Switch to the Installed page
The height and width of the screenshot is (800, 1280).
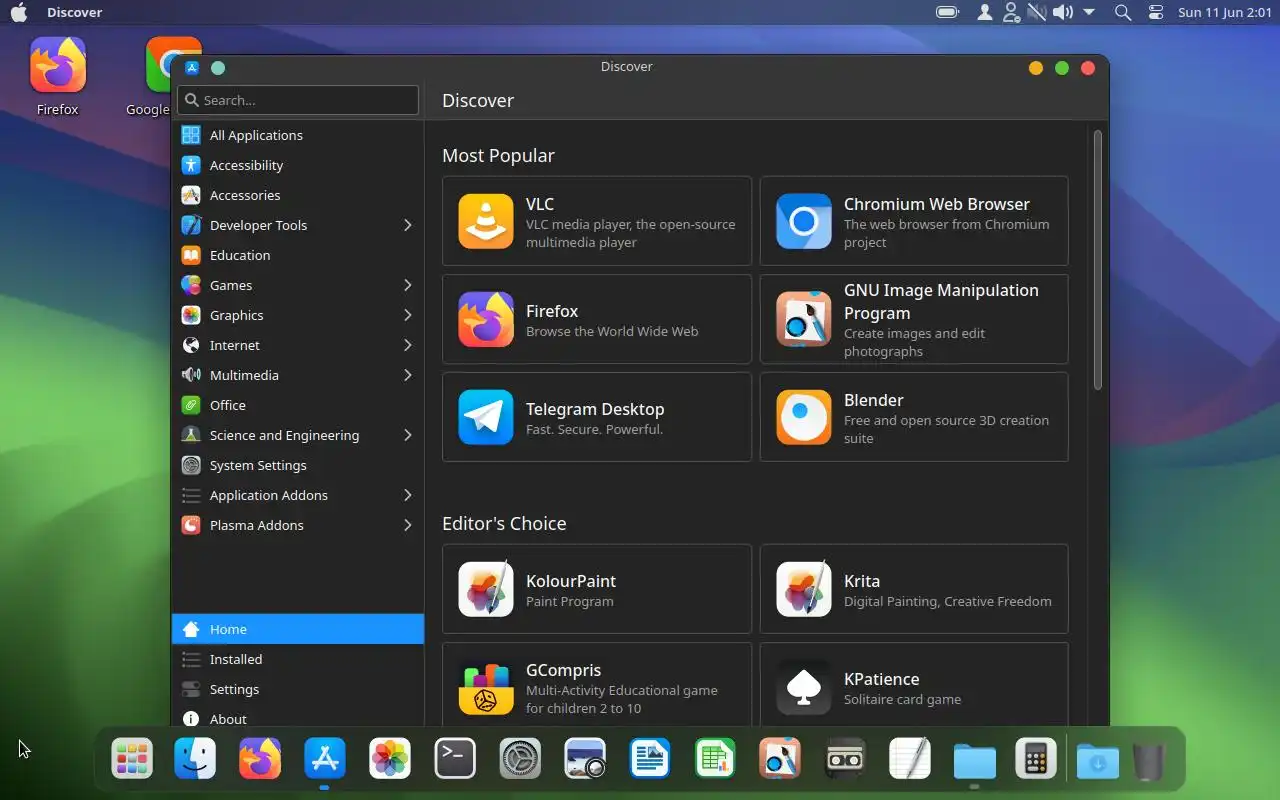point(298,659)
